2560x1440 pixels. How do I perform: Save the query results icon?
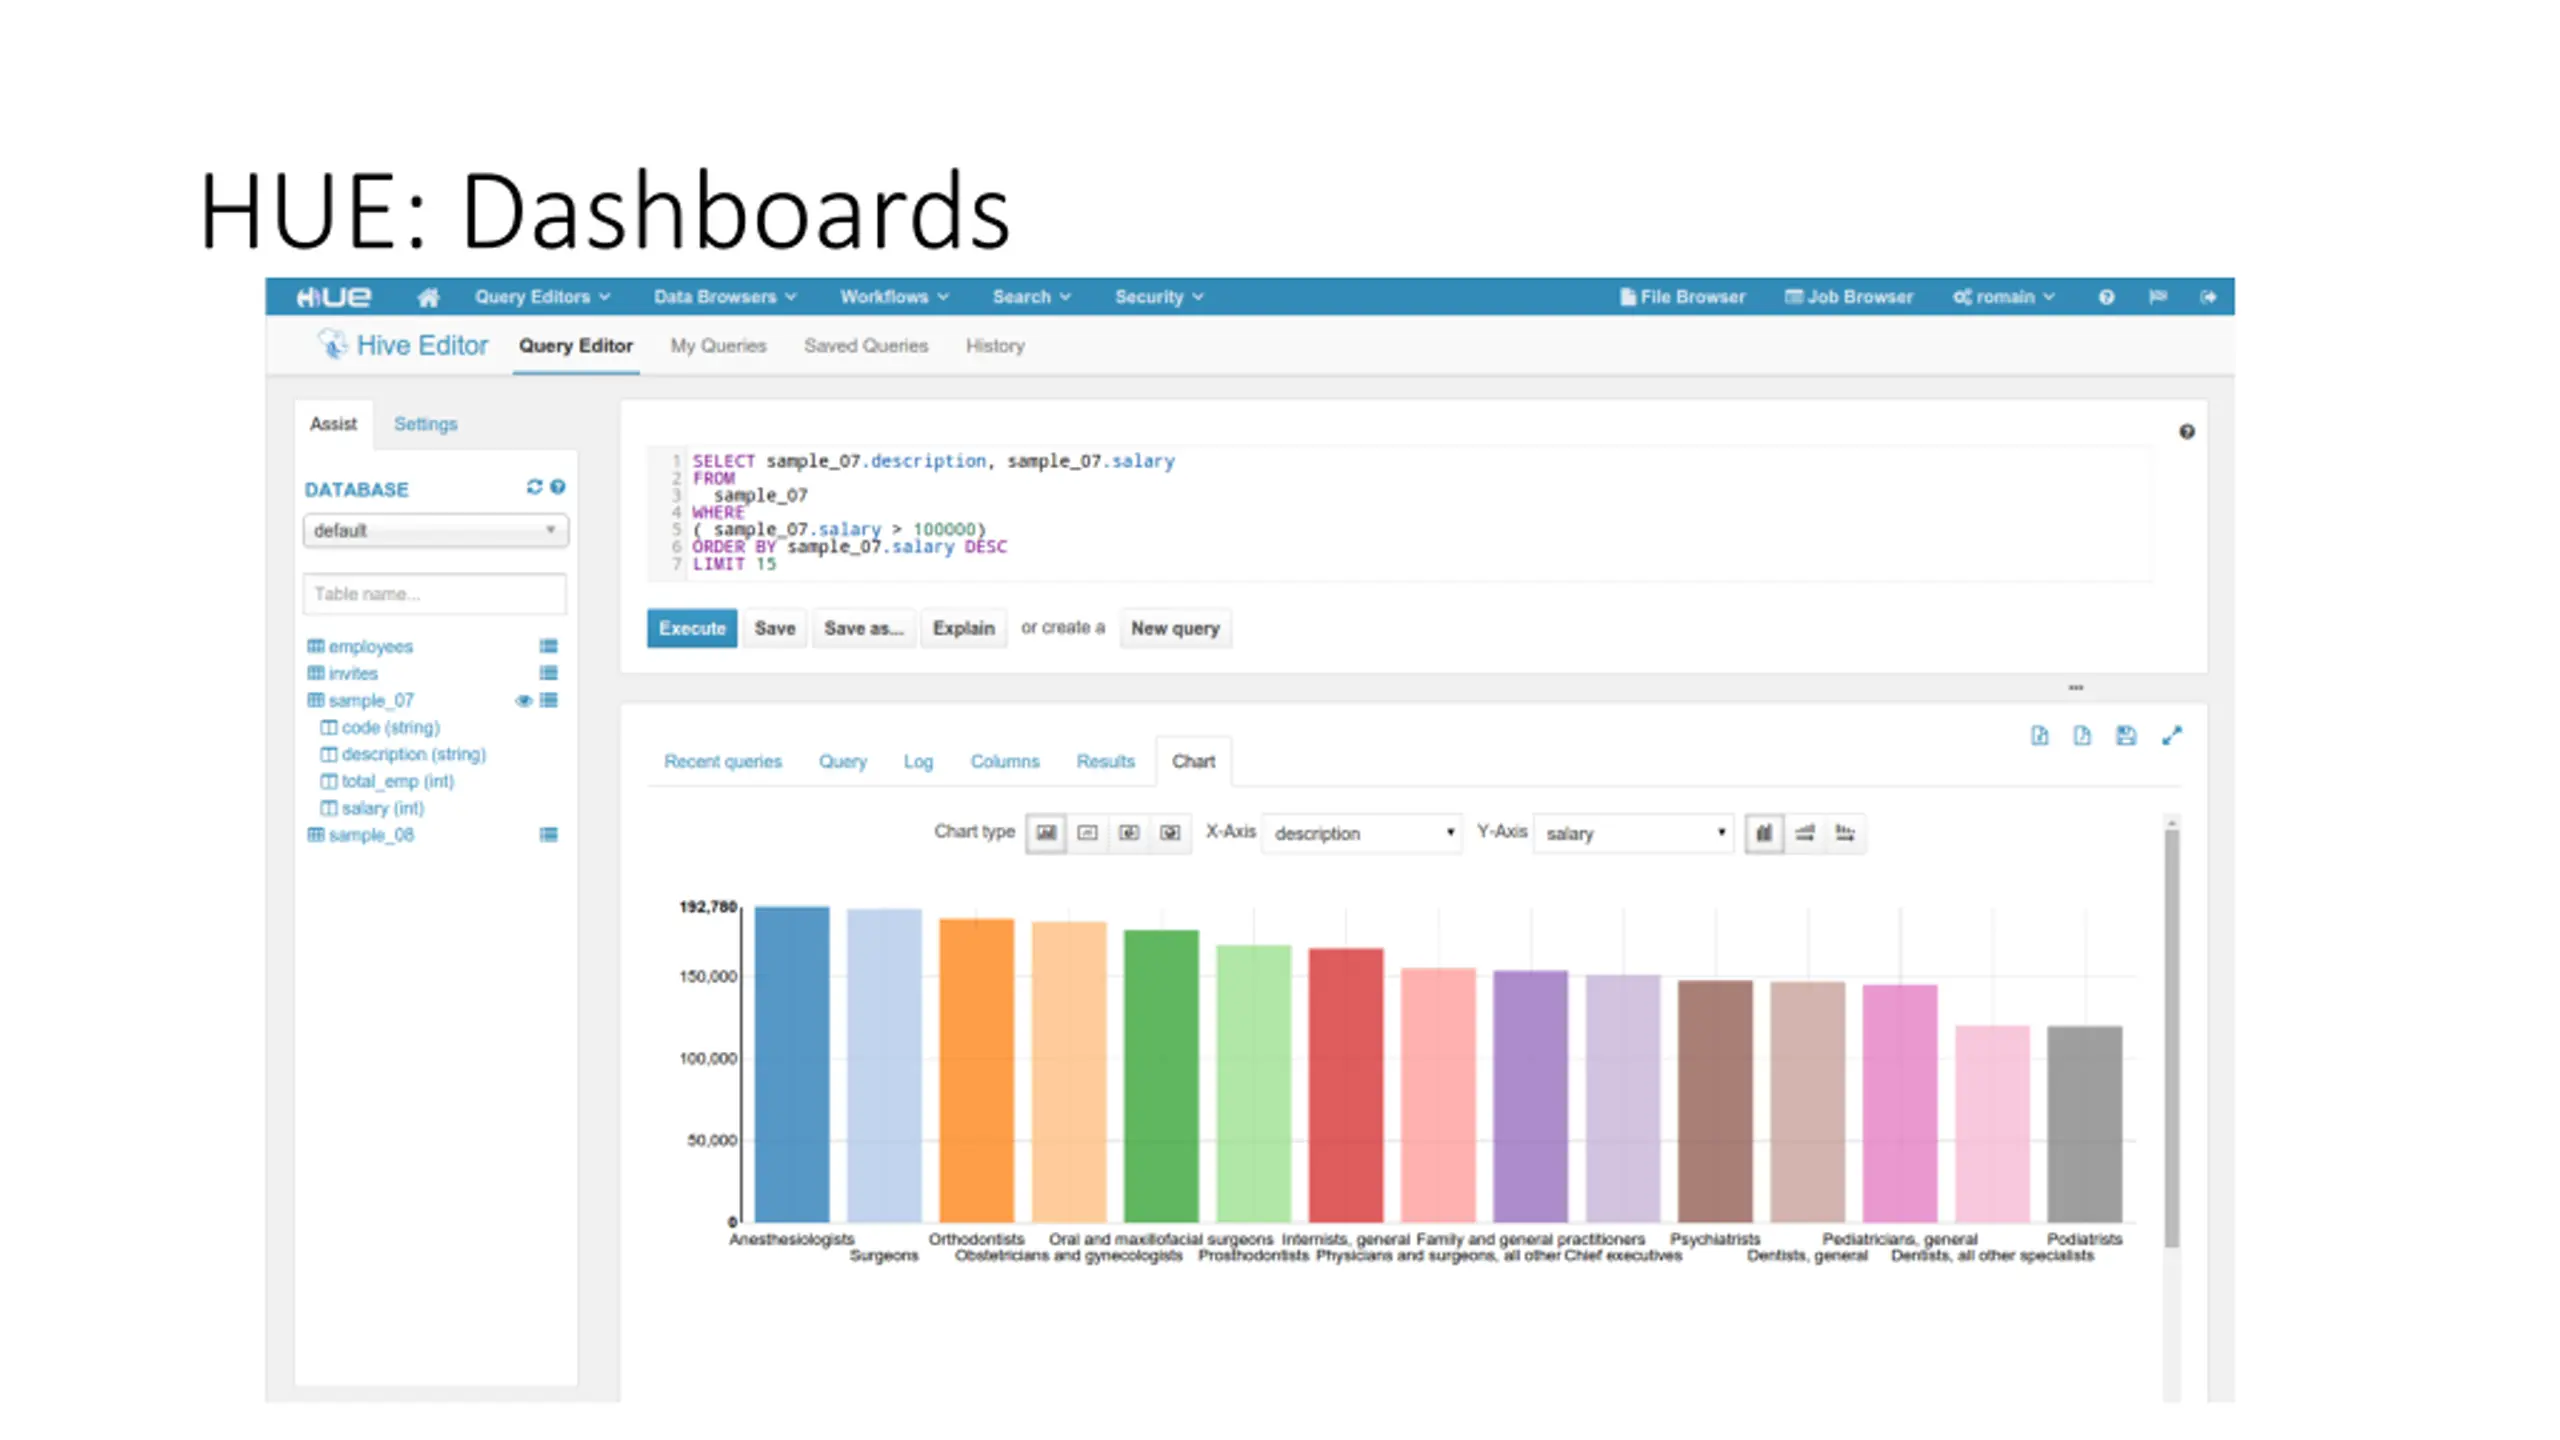2126,736
